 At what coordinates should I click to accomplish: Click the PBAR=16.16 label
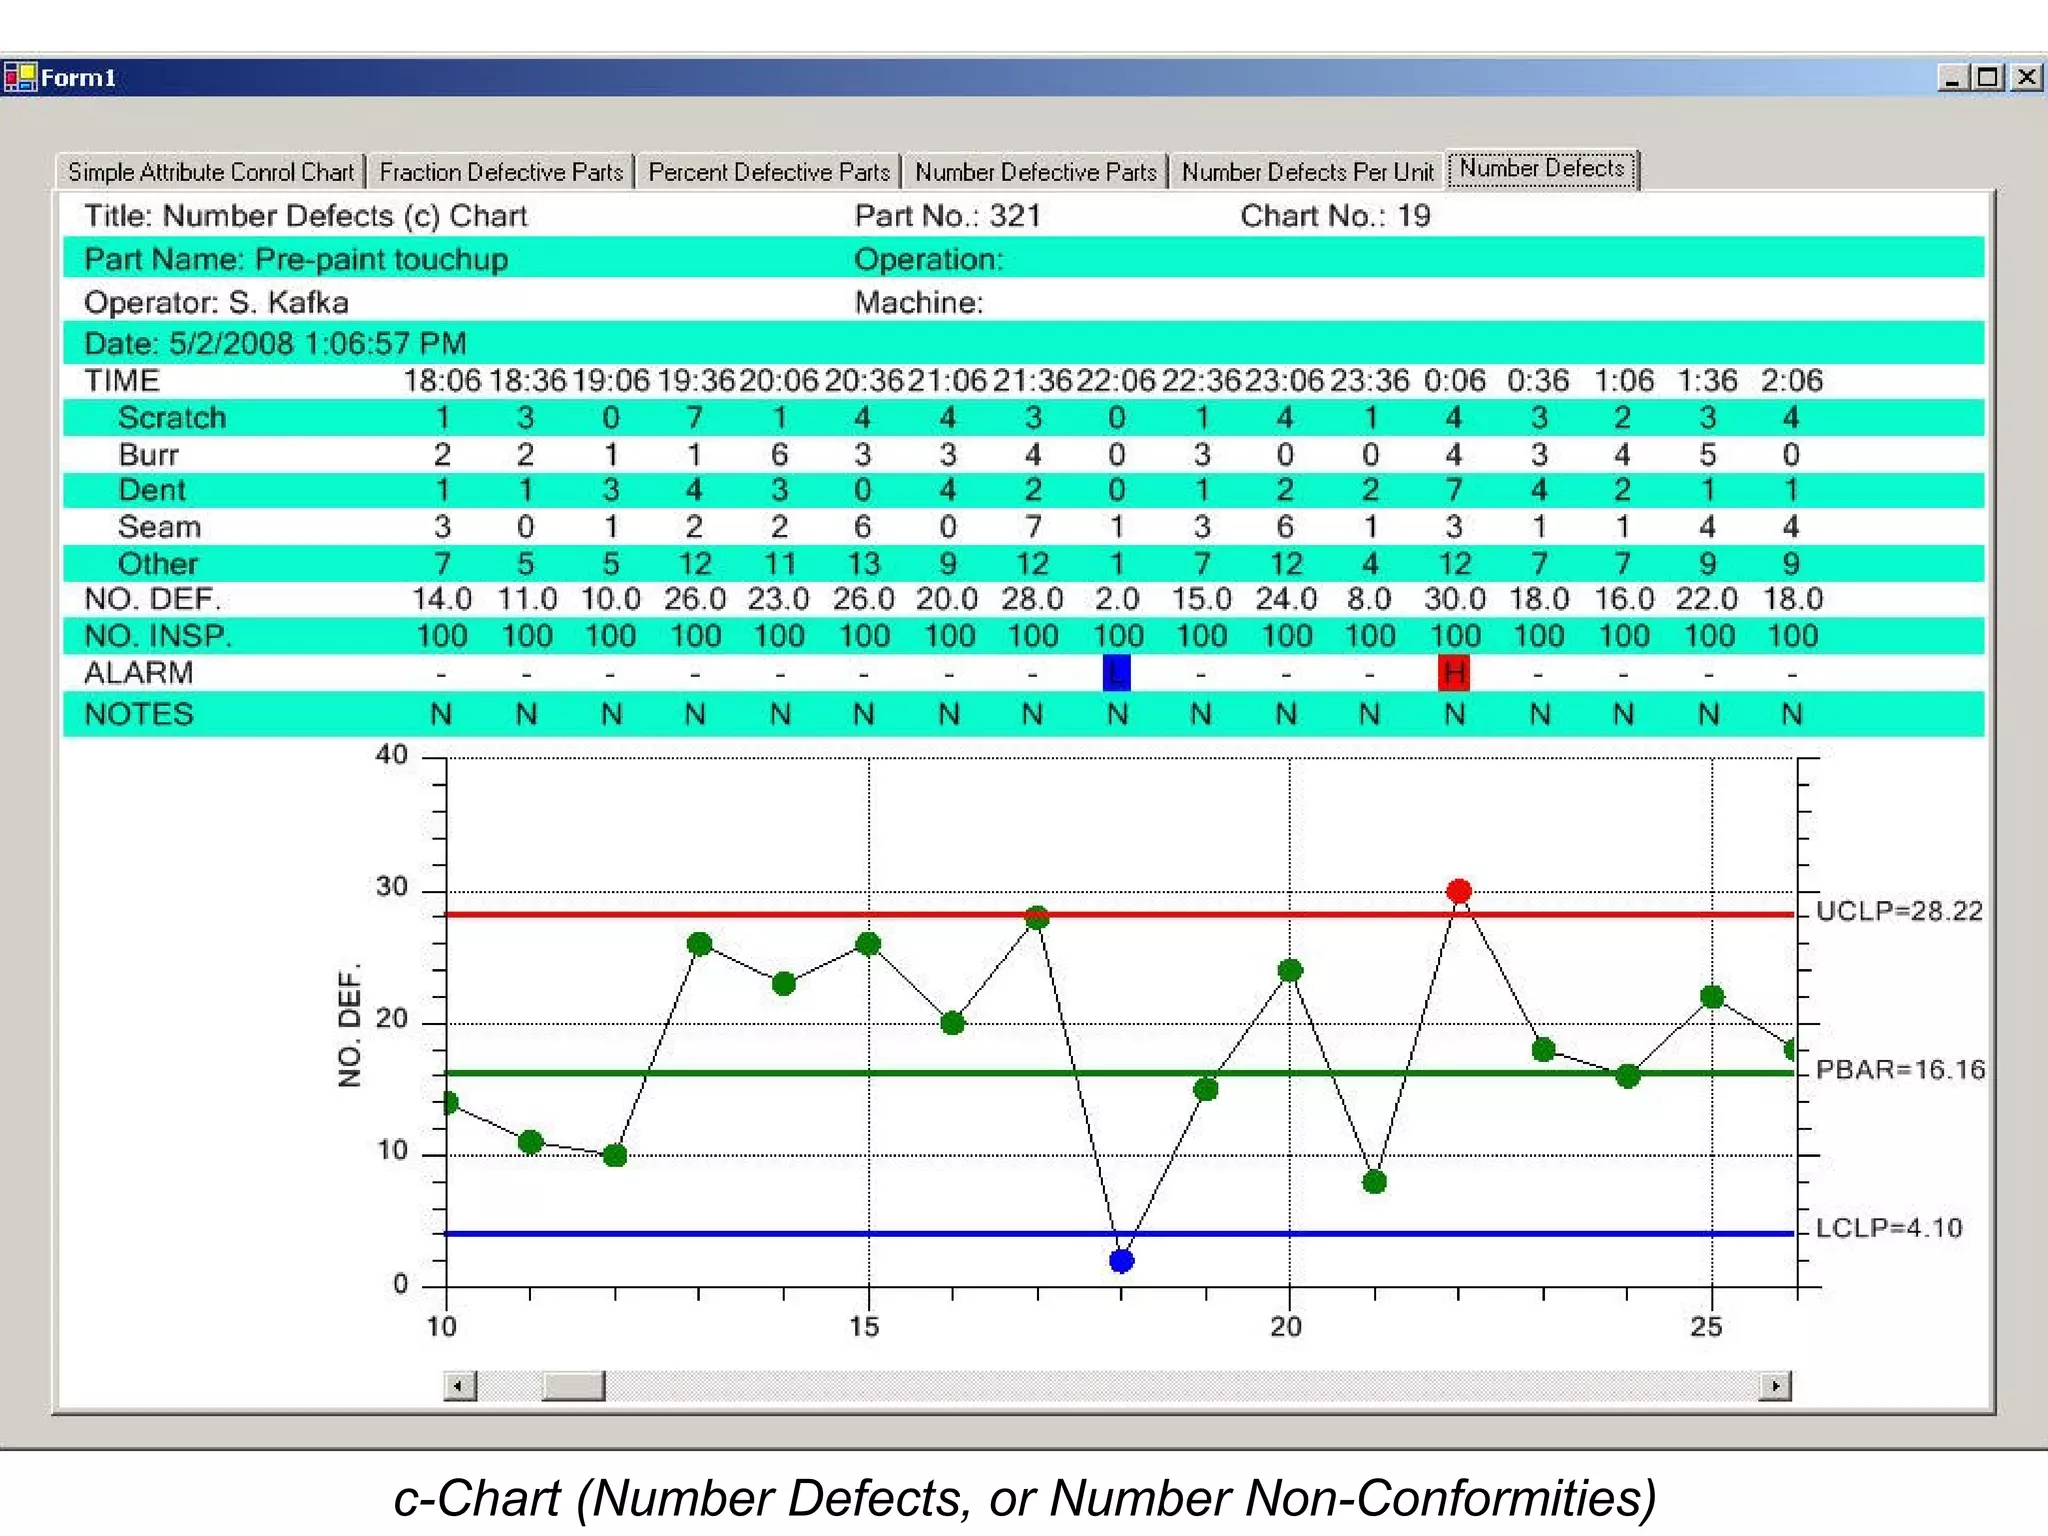(x=1900, y=1070)
